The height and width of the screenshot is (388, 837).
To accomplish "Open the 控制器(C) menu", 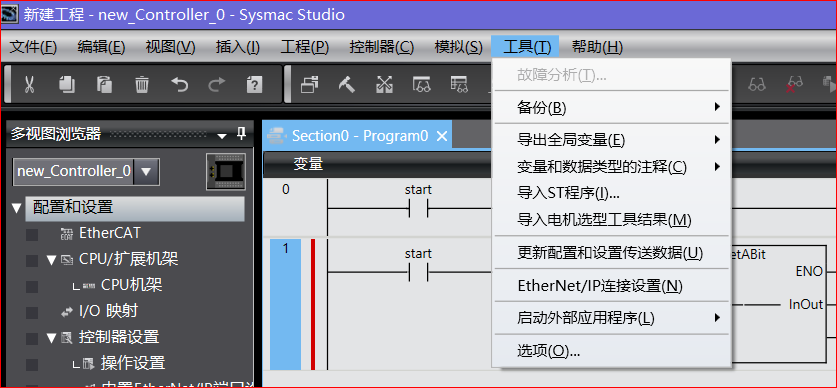I will click(x=382, y=47).
